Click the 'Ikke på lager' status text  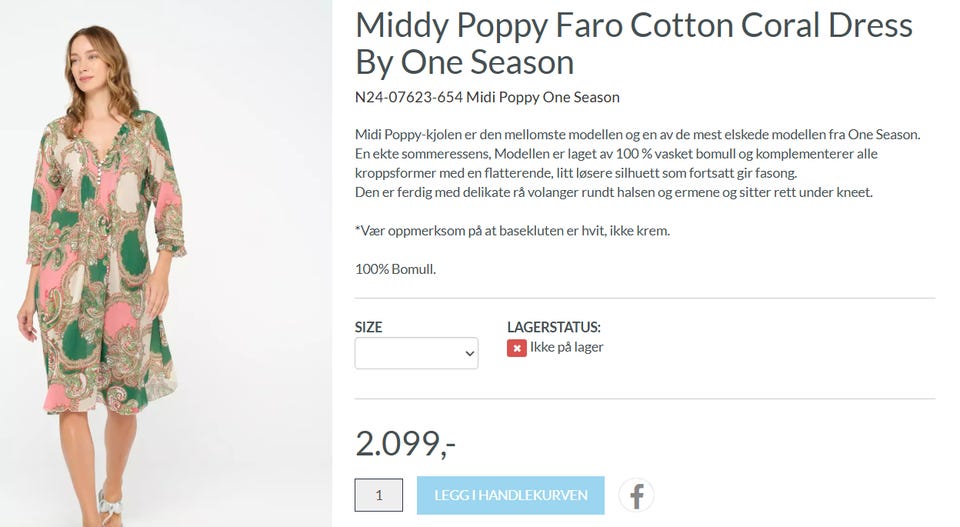566,347
